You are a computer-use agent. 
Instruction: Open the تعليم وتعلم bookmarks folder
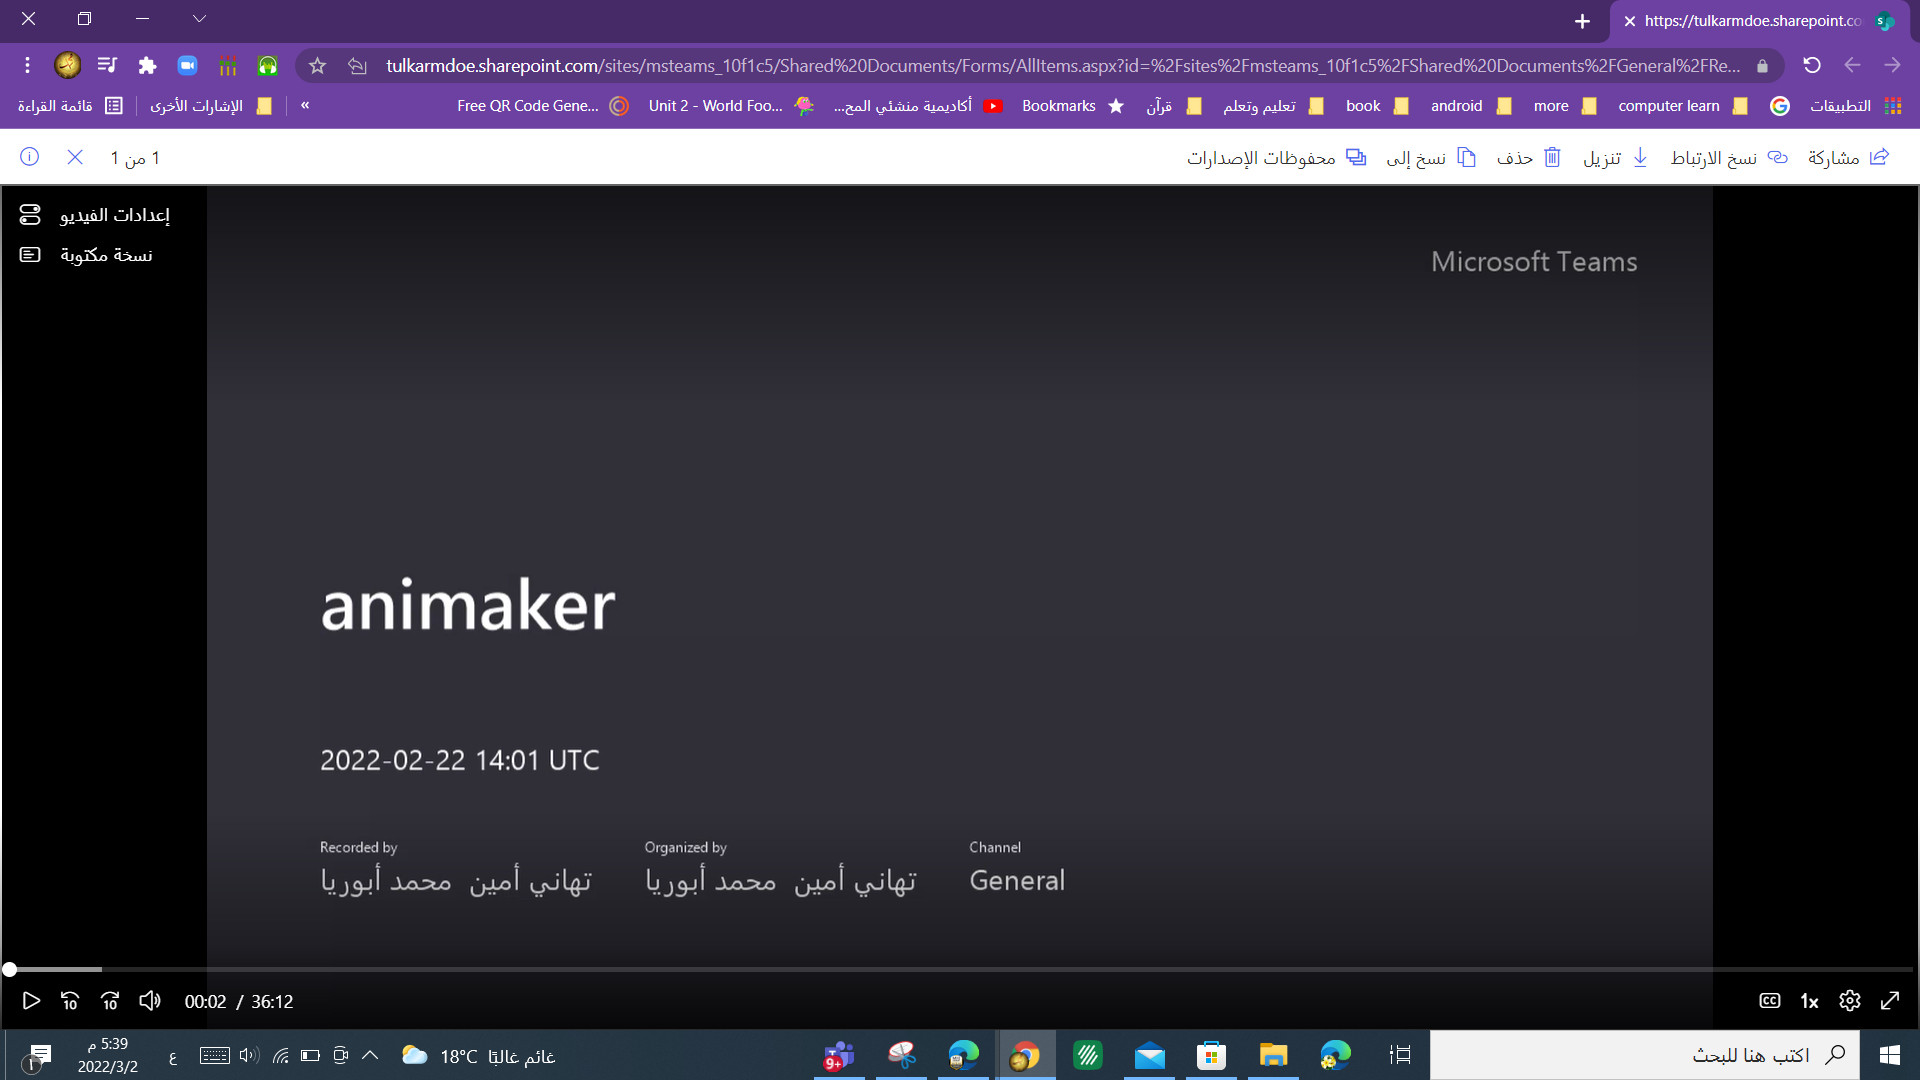1273,106
